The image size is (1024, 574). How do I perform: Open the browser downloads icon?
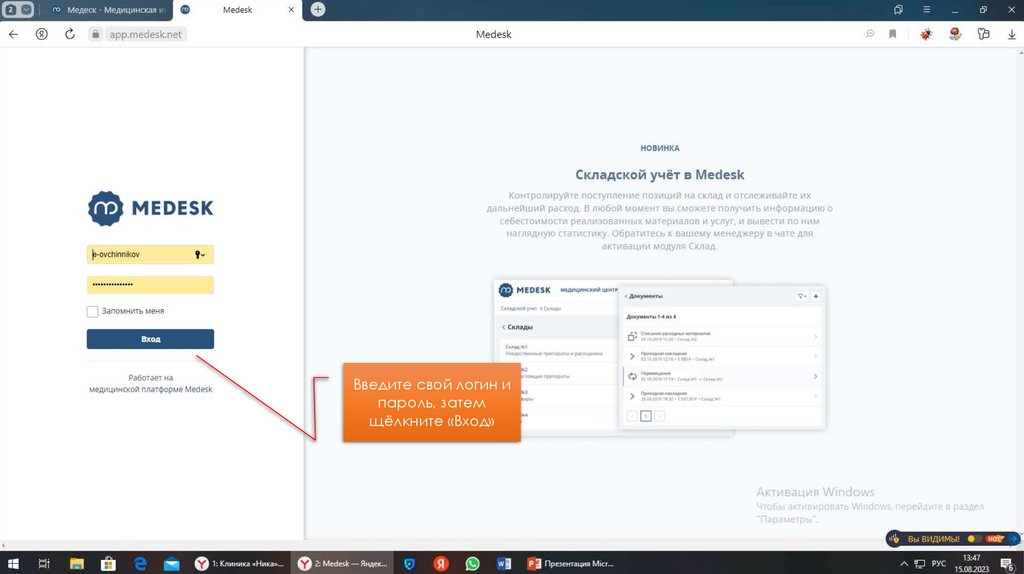pos(1012,34)
